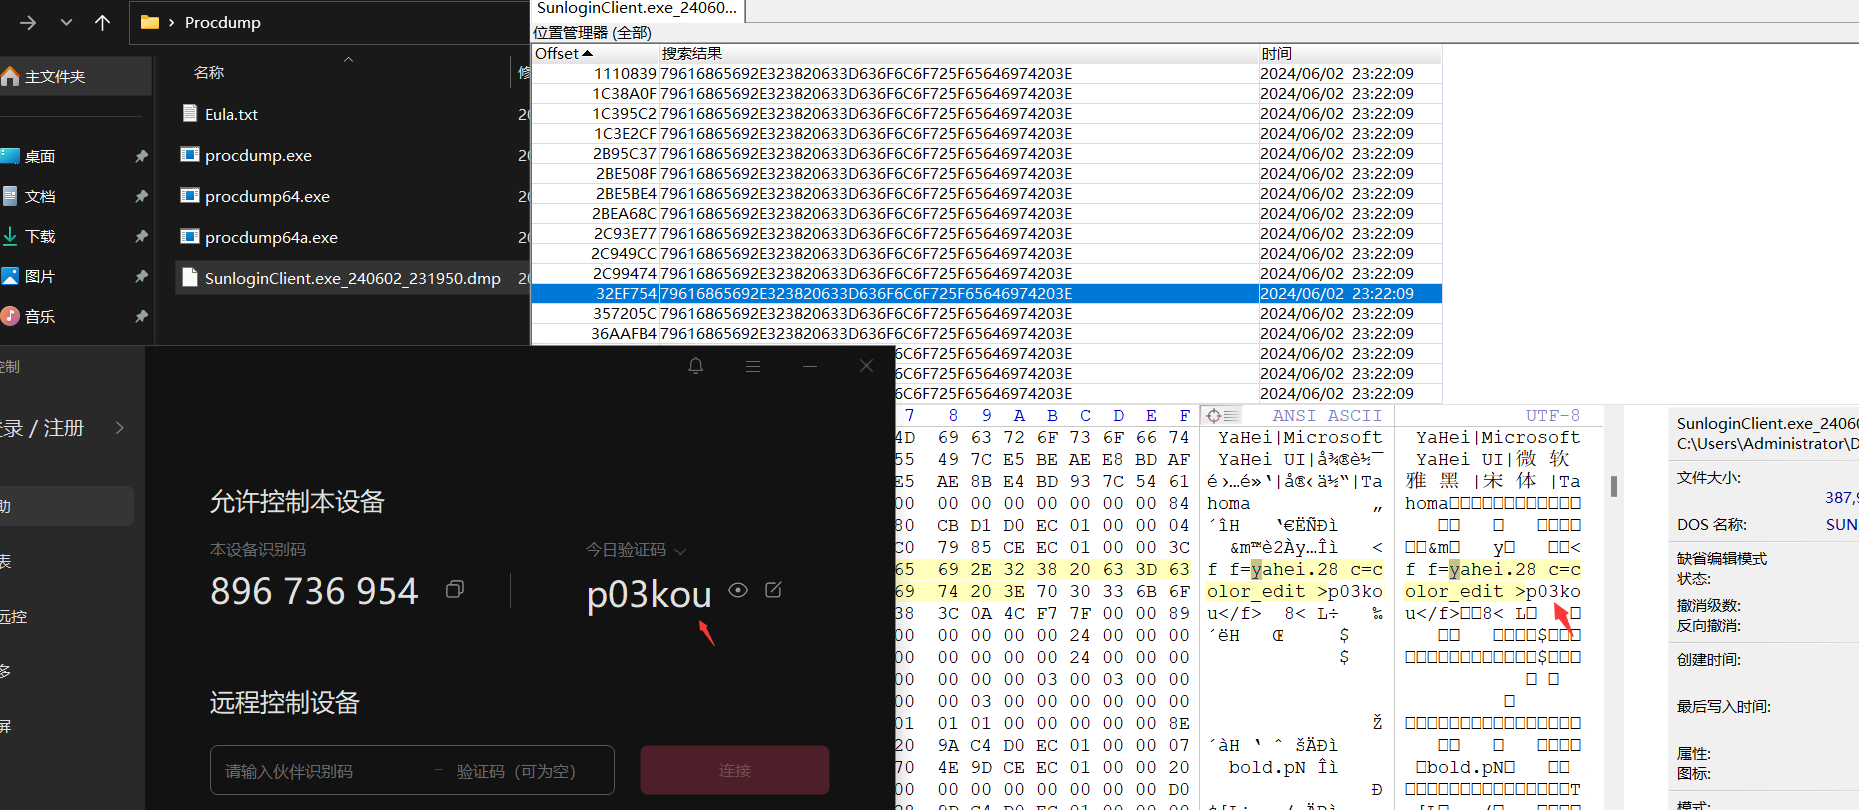Sort by the Offset column header

[594, 53]
